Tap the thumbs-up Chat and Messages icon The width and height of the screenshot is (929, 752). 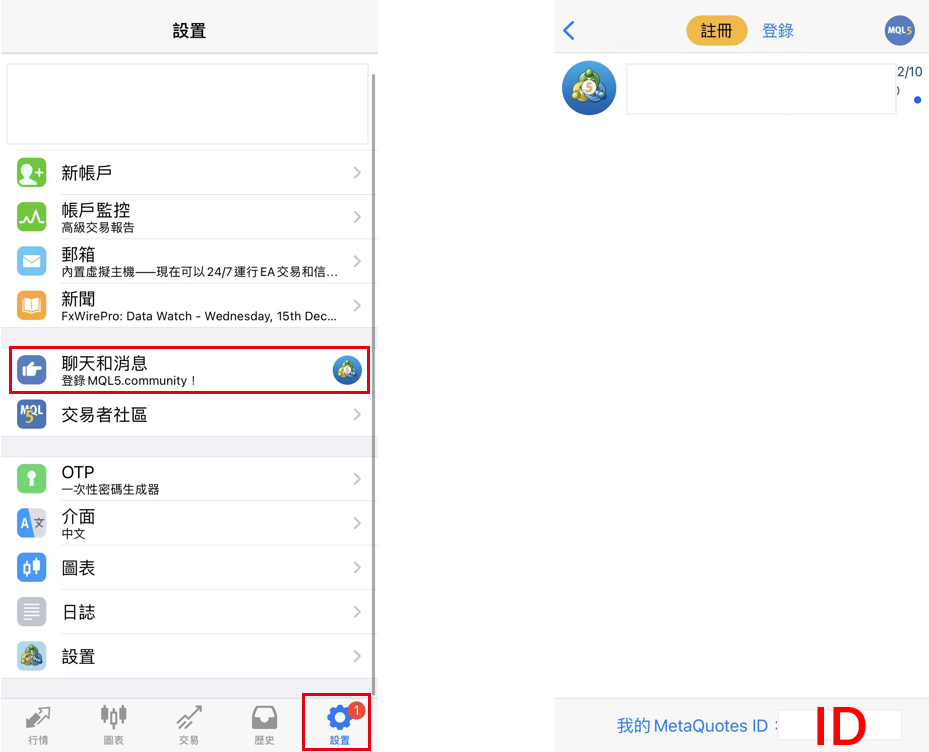tap(31, 370)
